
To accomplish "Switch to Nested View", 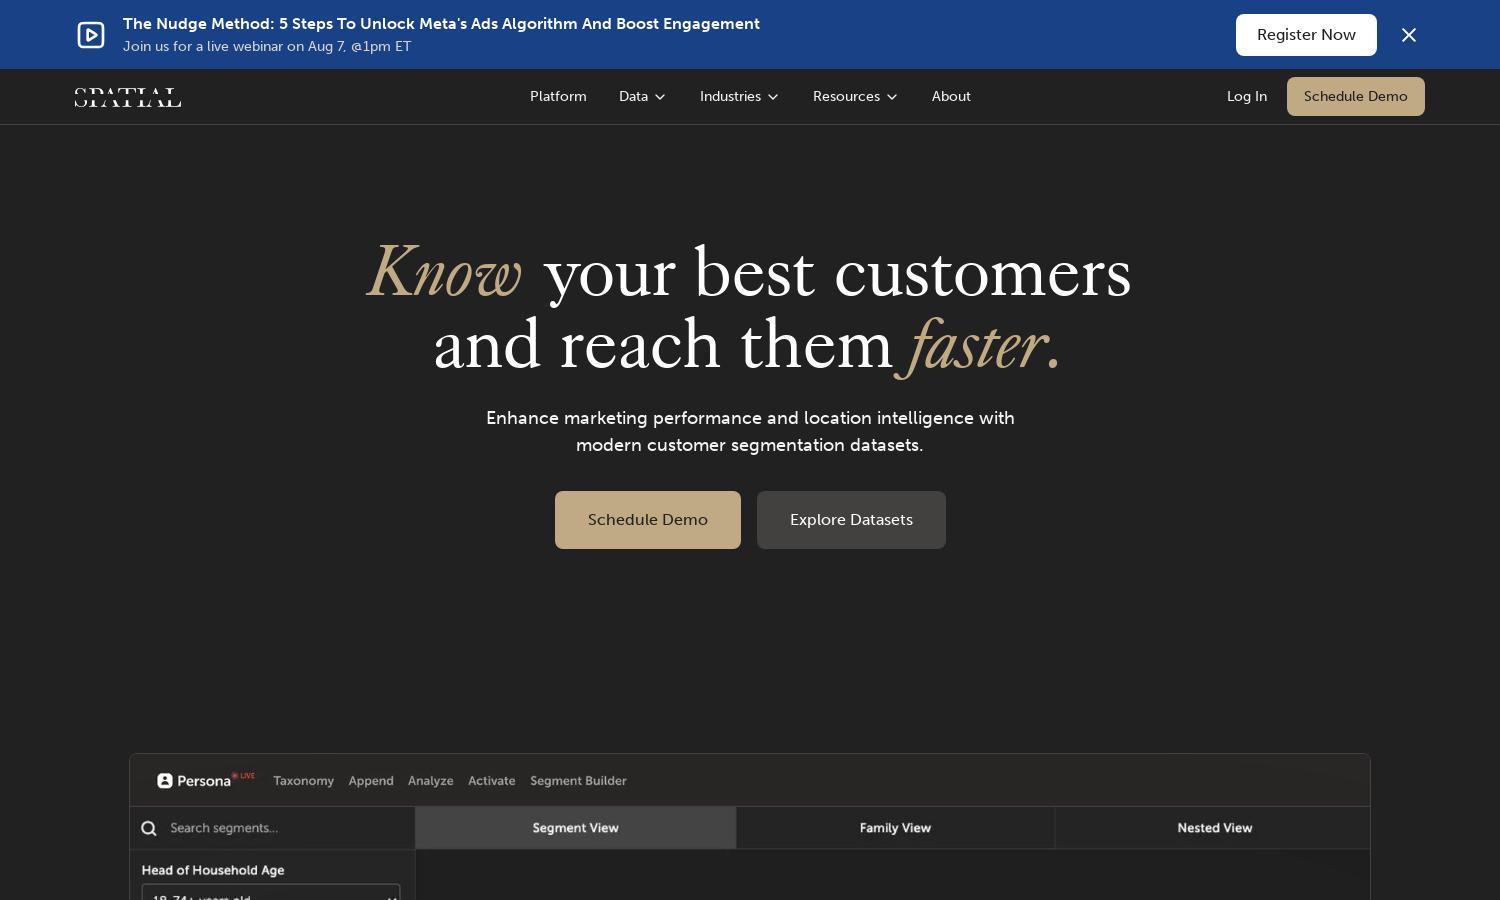I will 1214,828.
